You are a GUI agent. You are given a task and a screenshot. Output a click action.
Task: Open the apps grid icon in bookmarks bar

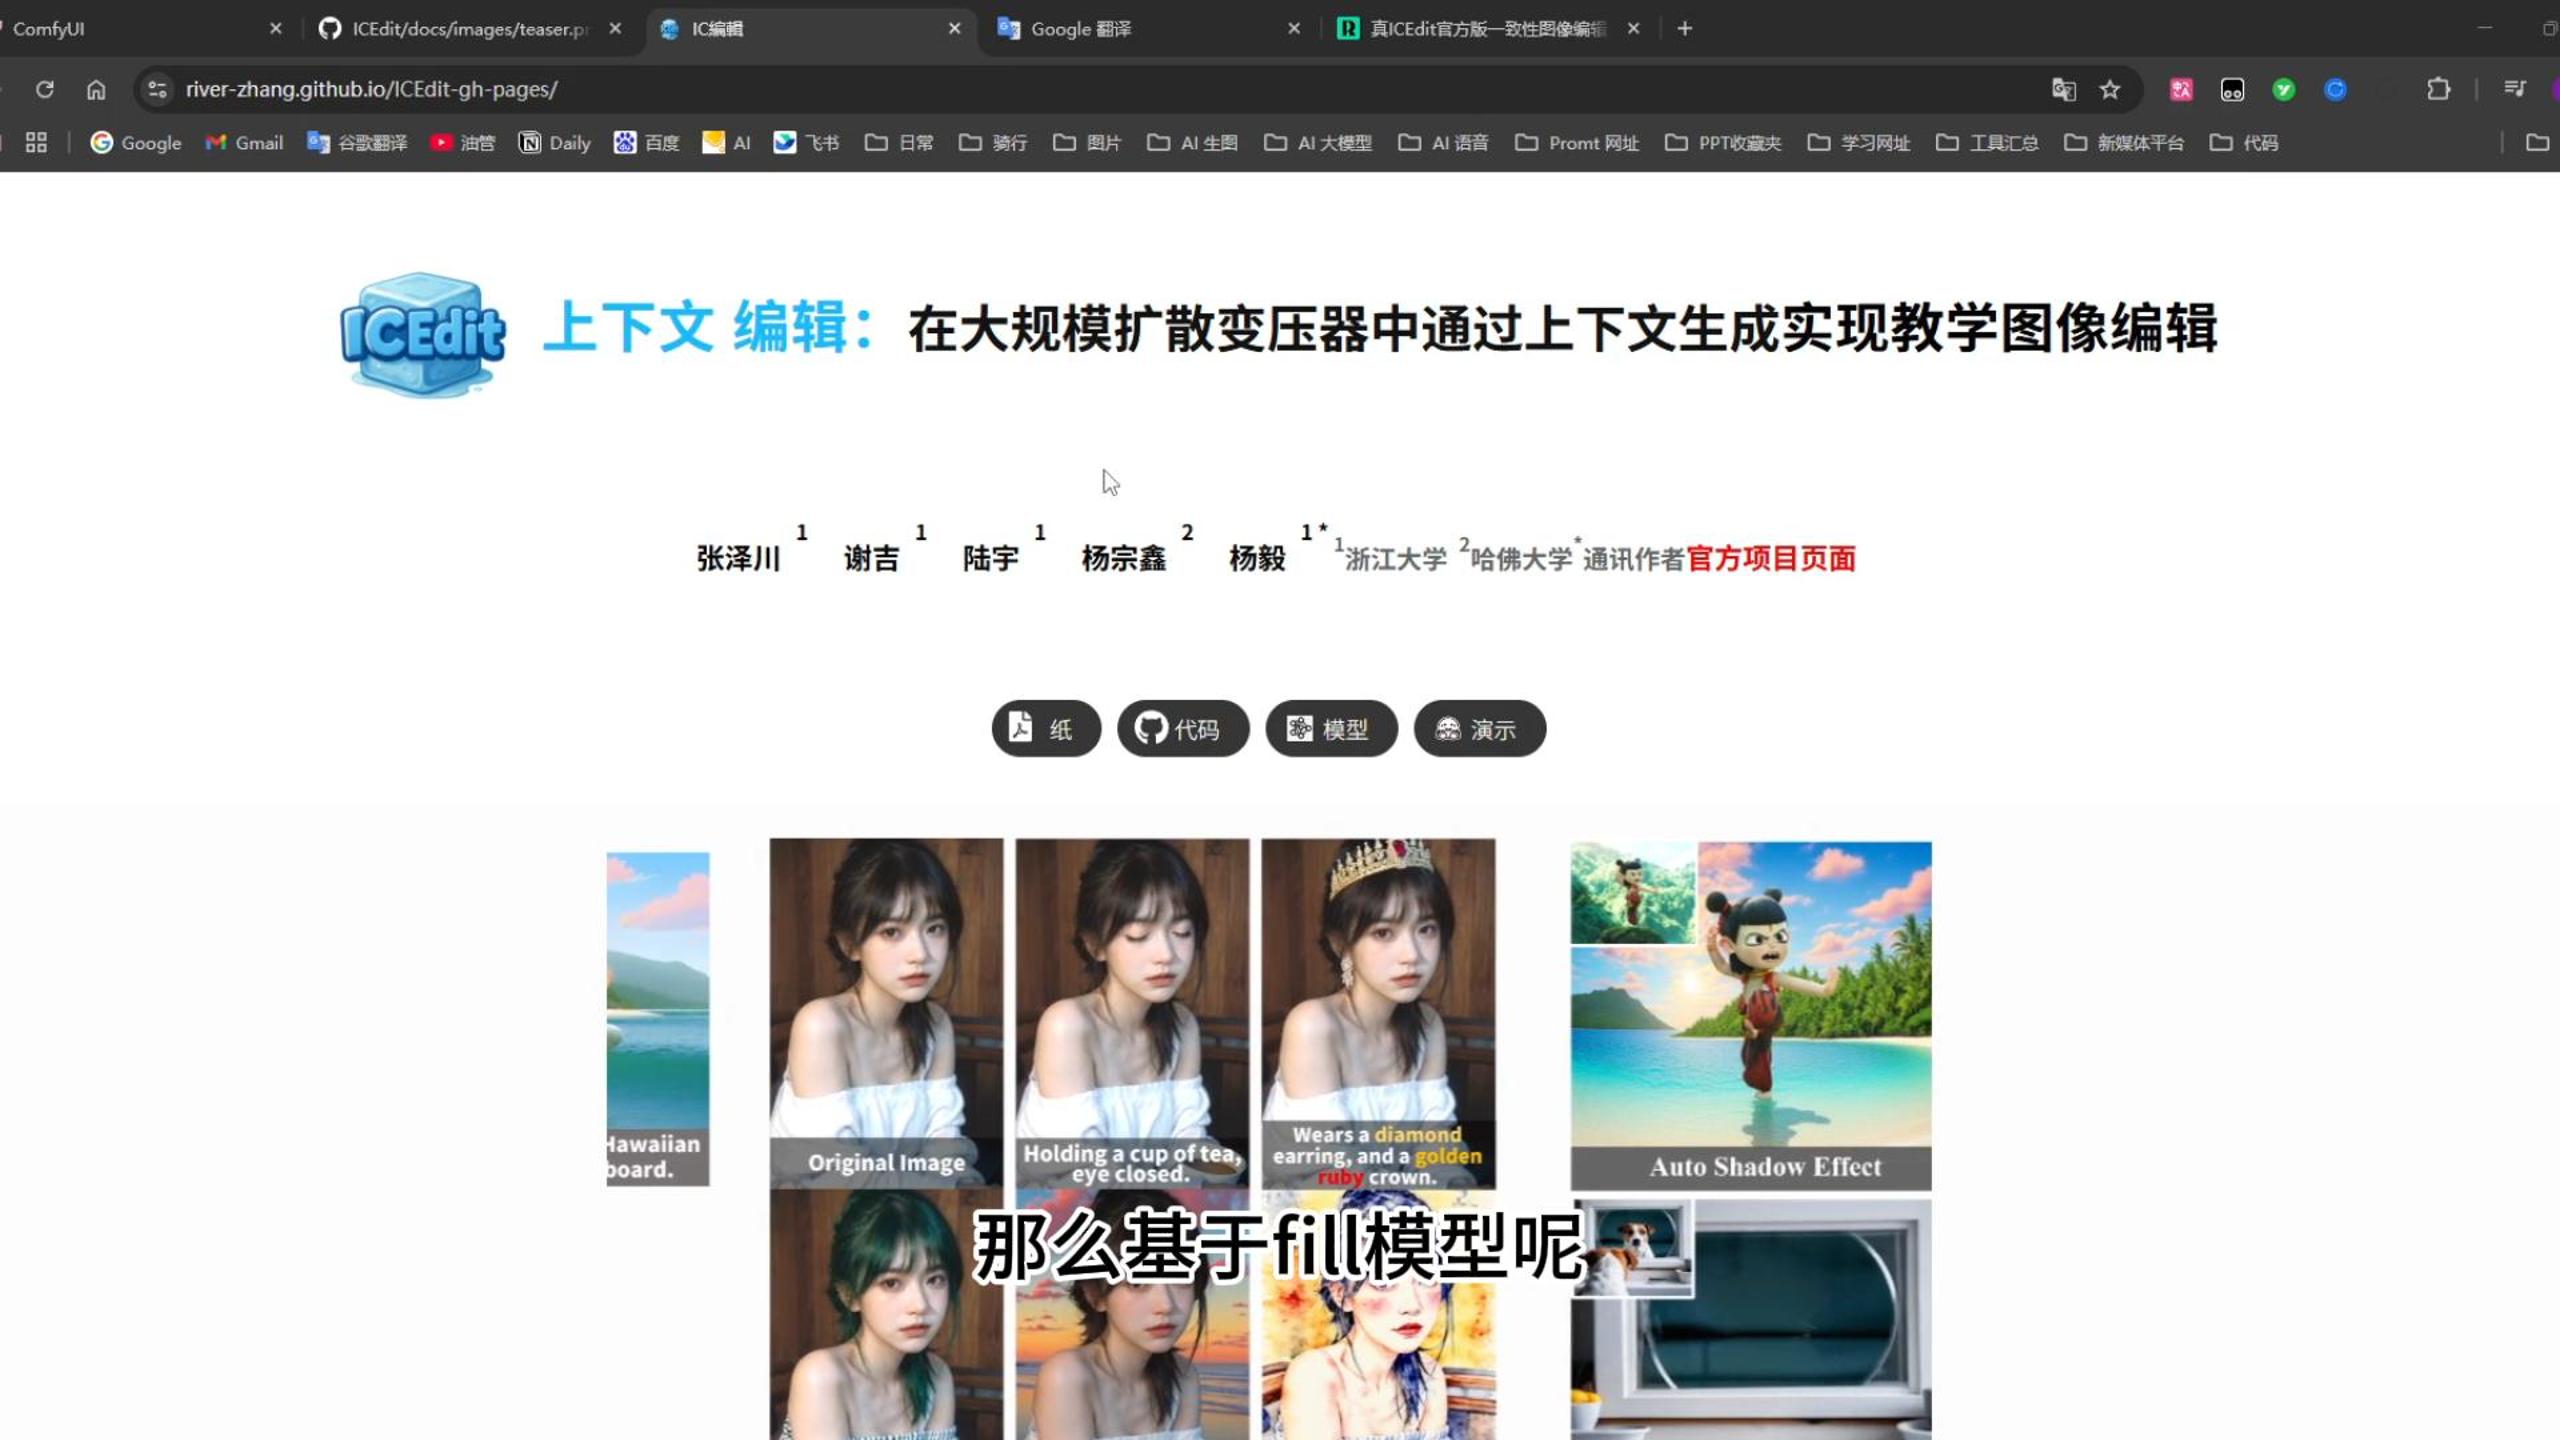[x=36, y=142]
